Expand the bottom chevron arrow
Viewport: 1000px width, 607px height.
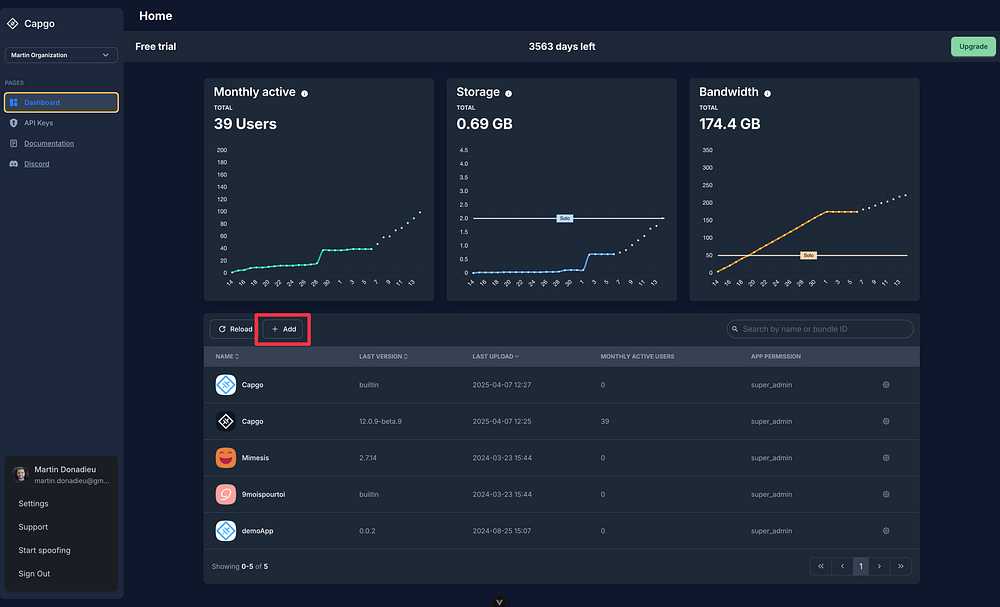[x=499, y=602]
